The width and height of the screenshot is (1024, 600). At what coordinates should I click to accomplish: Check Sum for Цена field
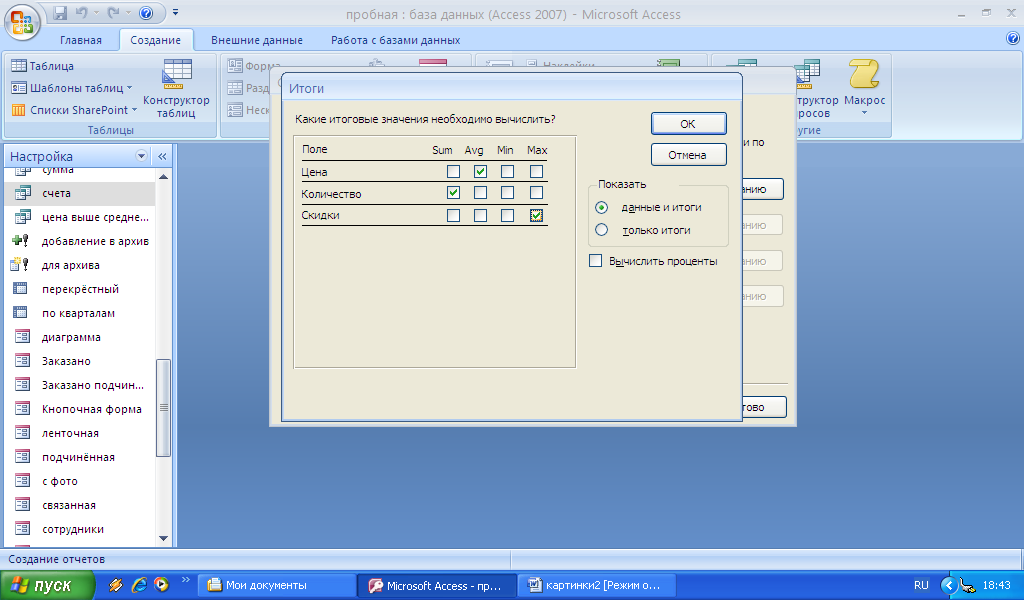pos(453,172)
